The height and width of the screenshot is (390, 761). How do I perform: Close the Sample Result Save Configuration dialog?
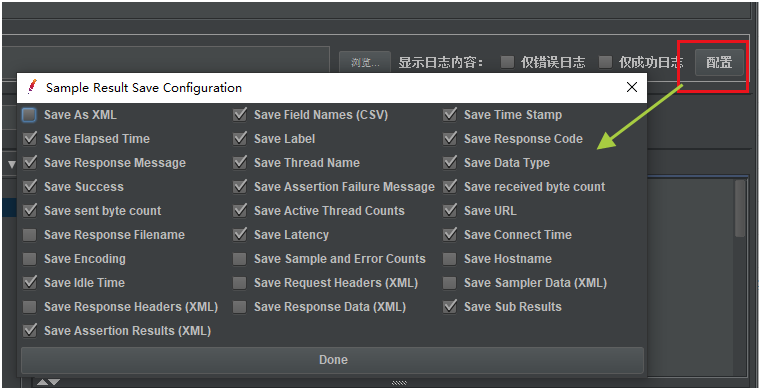pyautogui.click(x=631, y=87)
